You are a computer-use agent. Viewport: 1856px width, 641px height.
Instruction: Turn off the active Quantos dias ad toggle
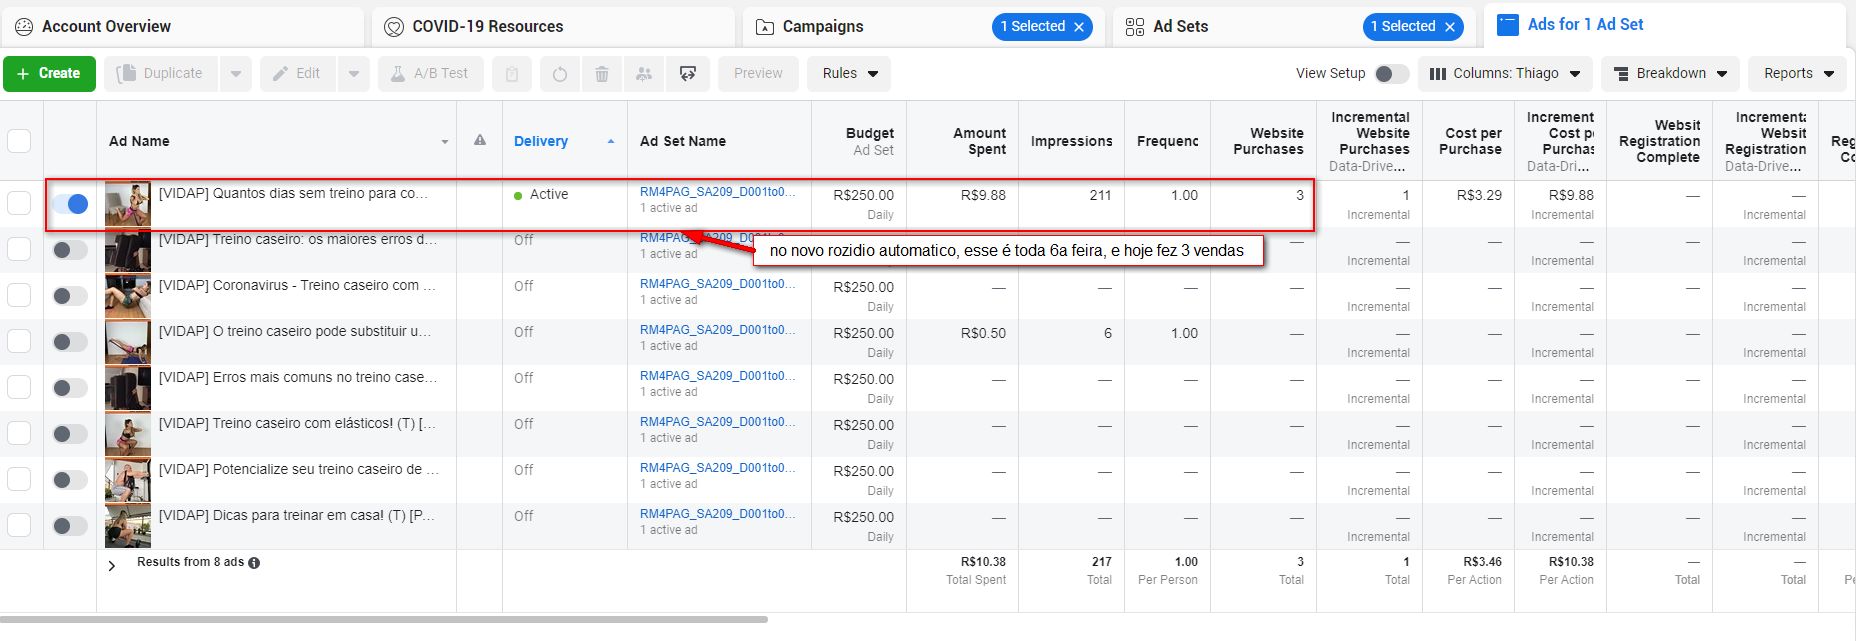(x=70, y=204)
